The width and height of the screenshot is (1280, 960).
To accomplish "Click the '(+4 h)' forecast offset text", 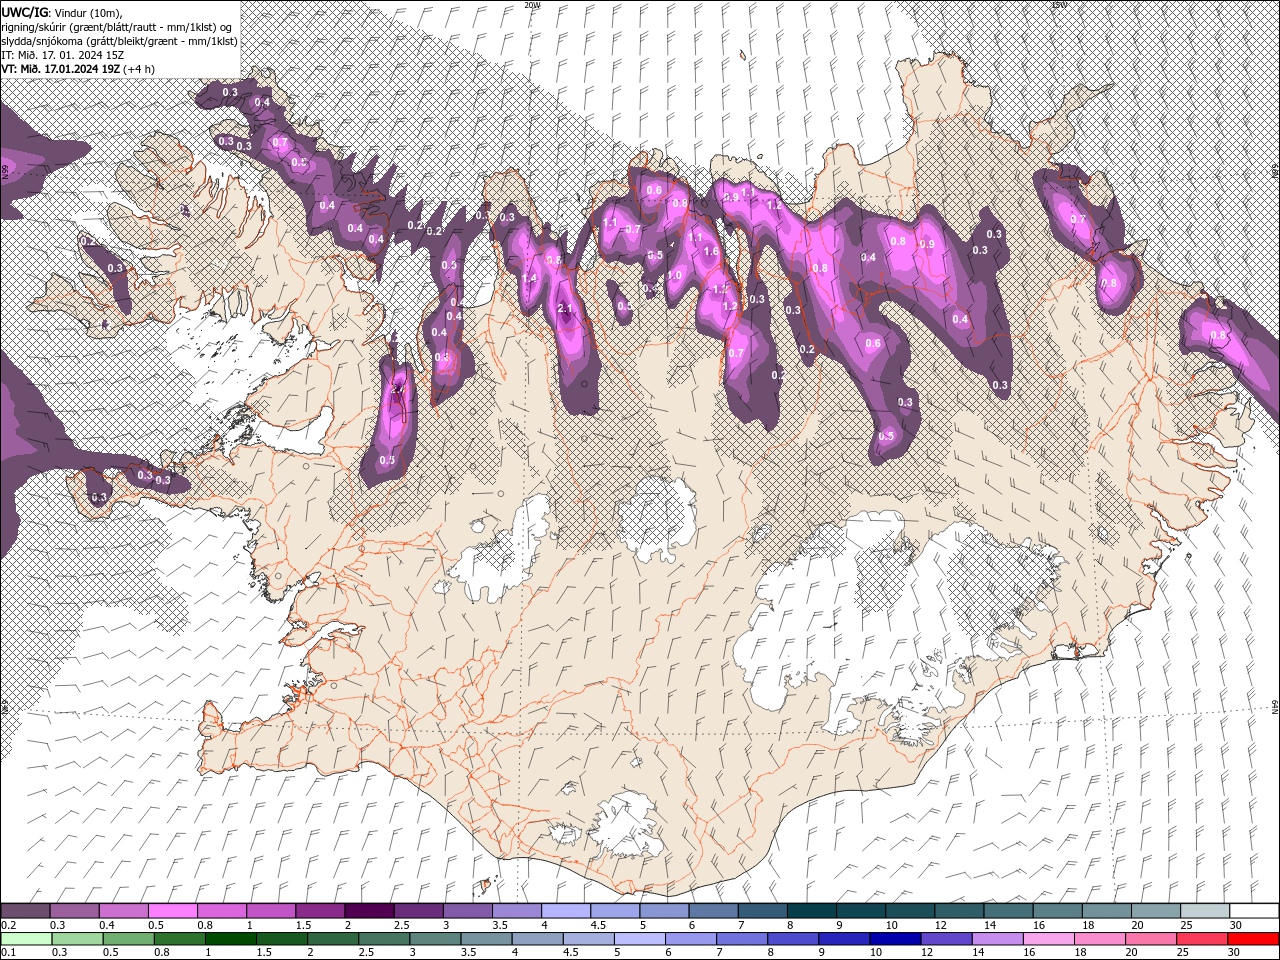I will point(139,68).
